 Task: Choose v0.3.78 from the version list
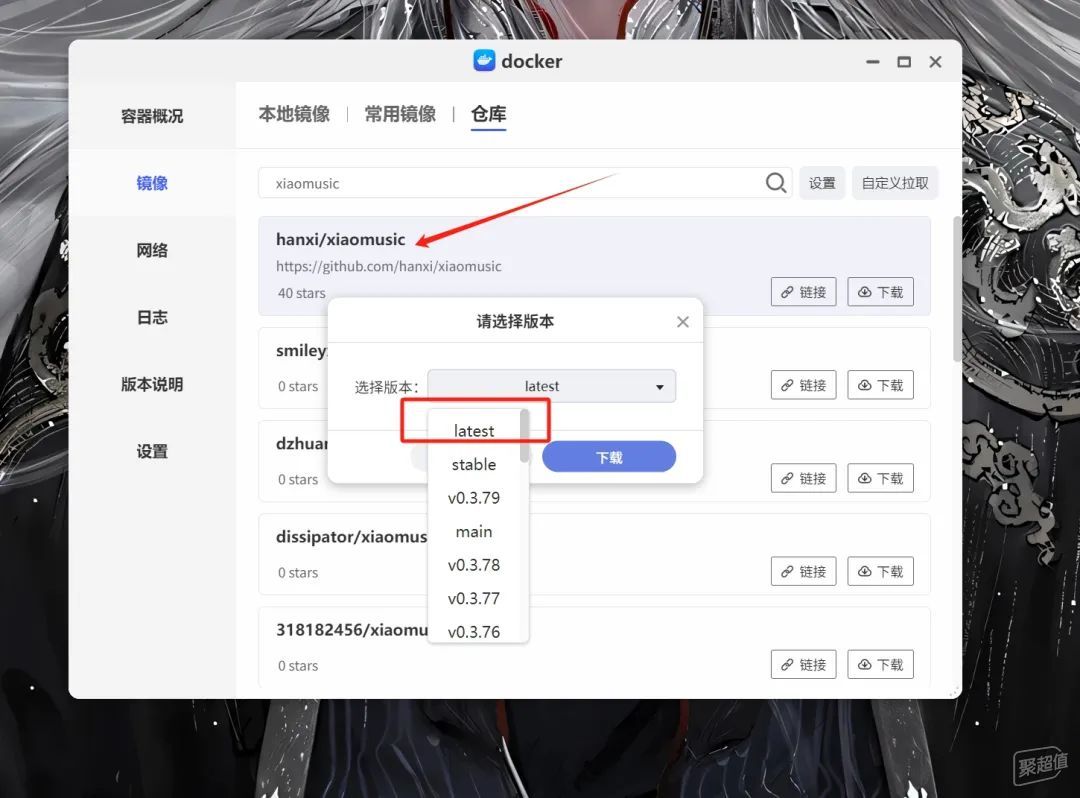point(474,565)
